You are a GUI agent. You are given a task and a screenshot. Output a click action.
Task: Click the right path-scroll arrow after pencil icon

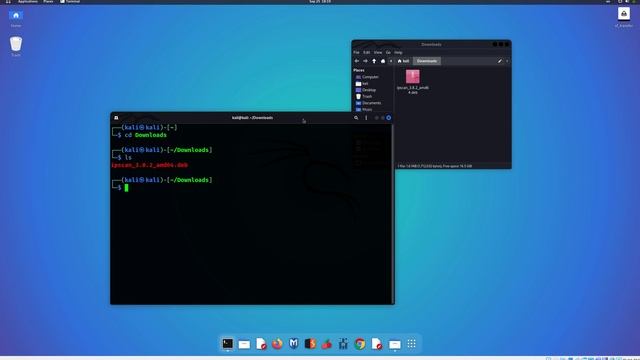[507, 61]
